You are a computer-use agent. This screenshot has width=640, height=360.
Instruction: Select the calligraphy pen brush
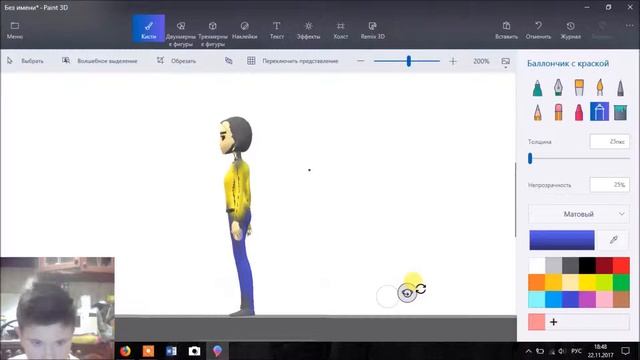tap(558, 88)
